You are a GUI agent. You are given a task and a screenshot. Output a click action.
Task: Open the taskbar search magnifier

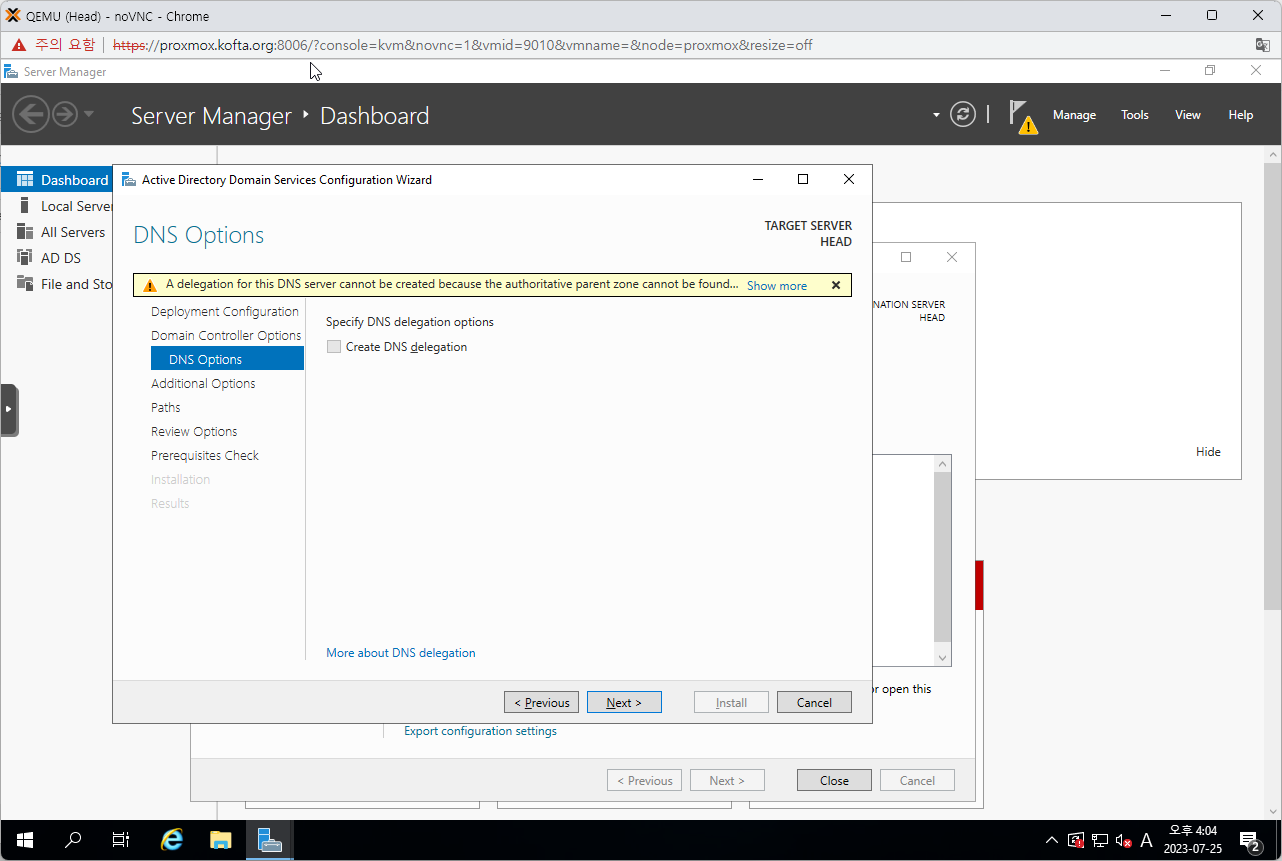click(x=73, y=840)
